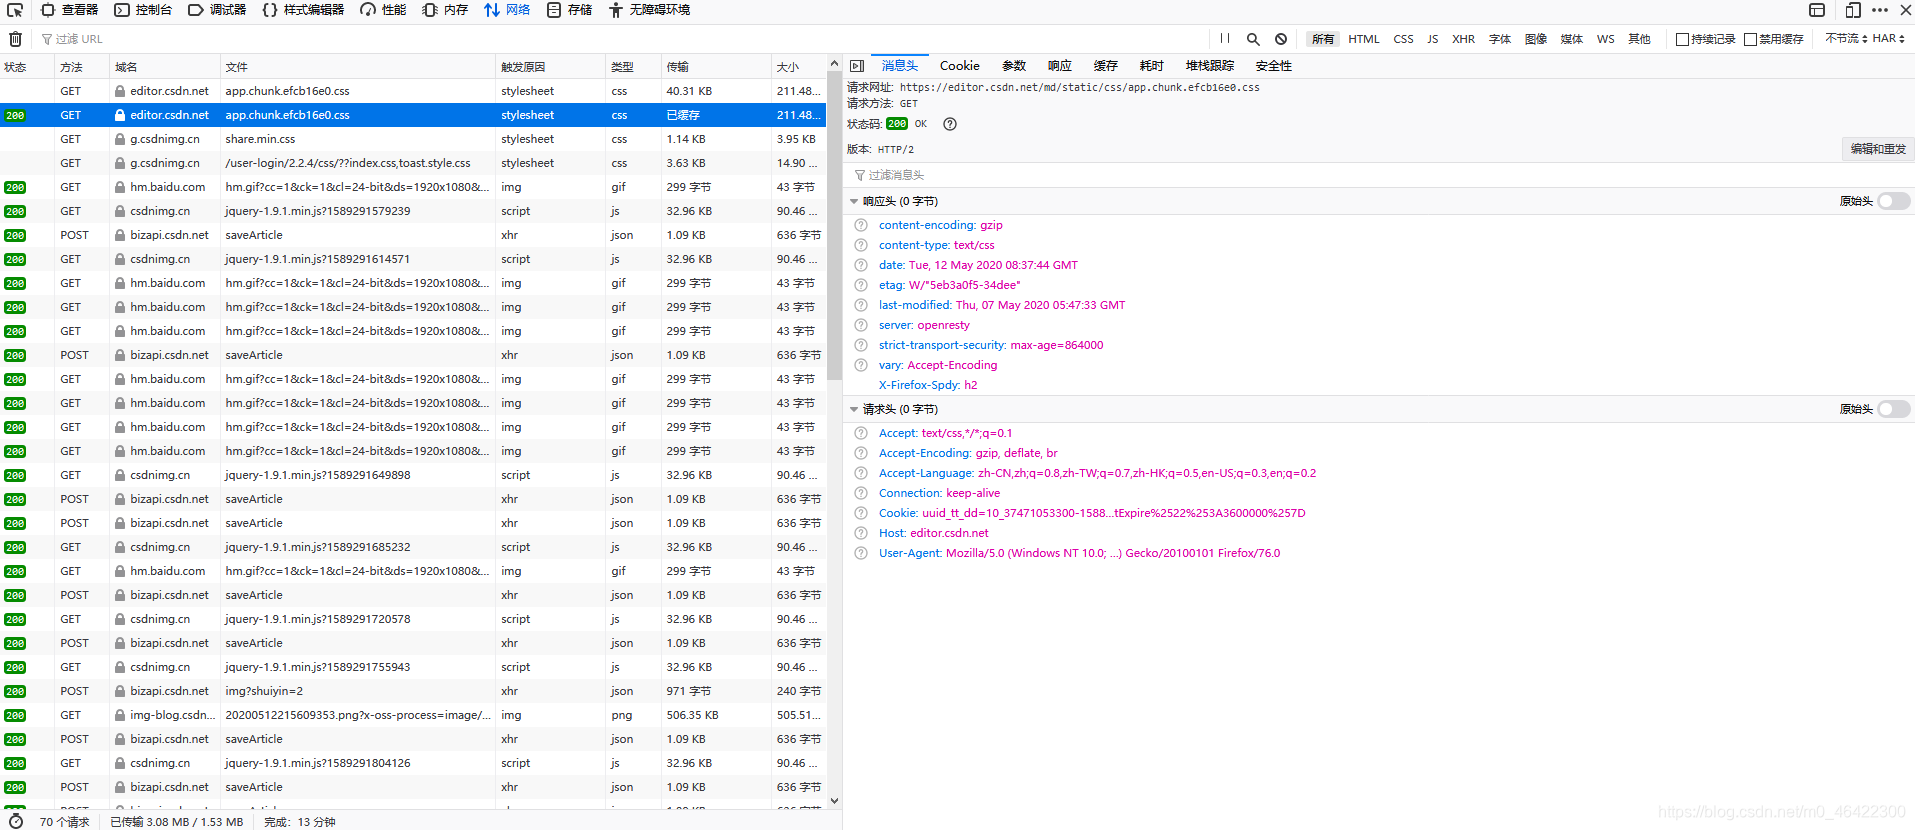This screenshot has height=830, width=1915.
Task: Sort by the 域名 column header
Action: [165, 67]
